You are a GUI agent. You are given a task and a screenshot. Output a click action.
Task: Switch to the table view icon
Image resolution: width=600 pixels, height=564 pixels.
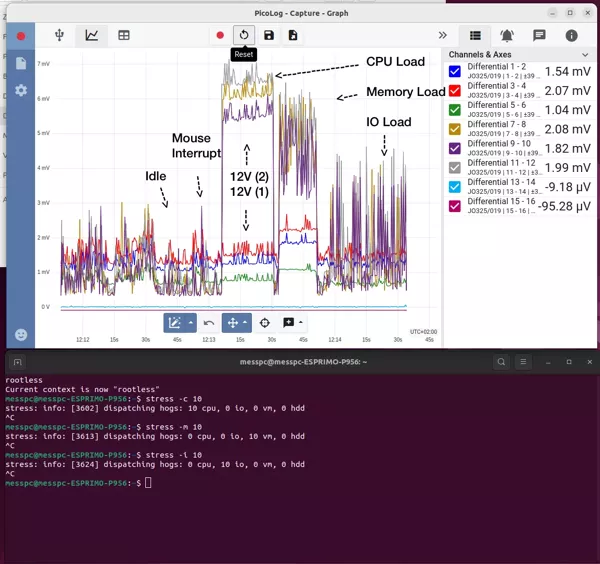click(x=124, y=35)
